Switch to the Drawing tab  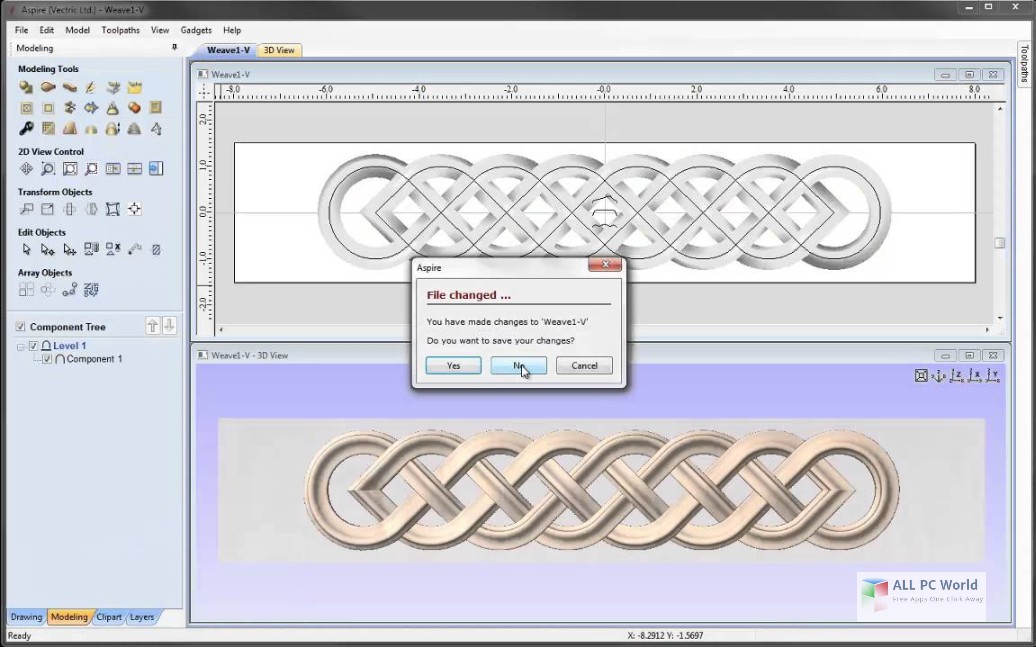26,617
